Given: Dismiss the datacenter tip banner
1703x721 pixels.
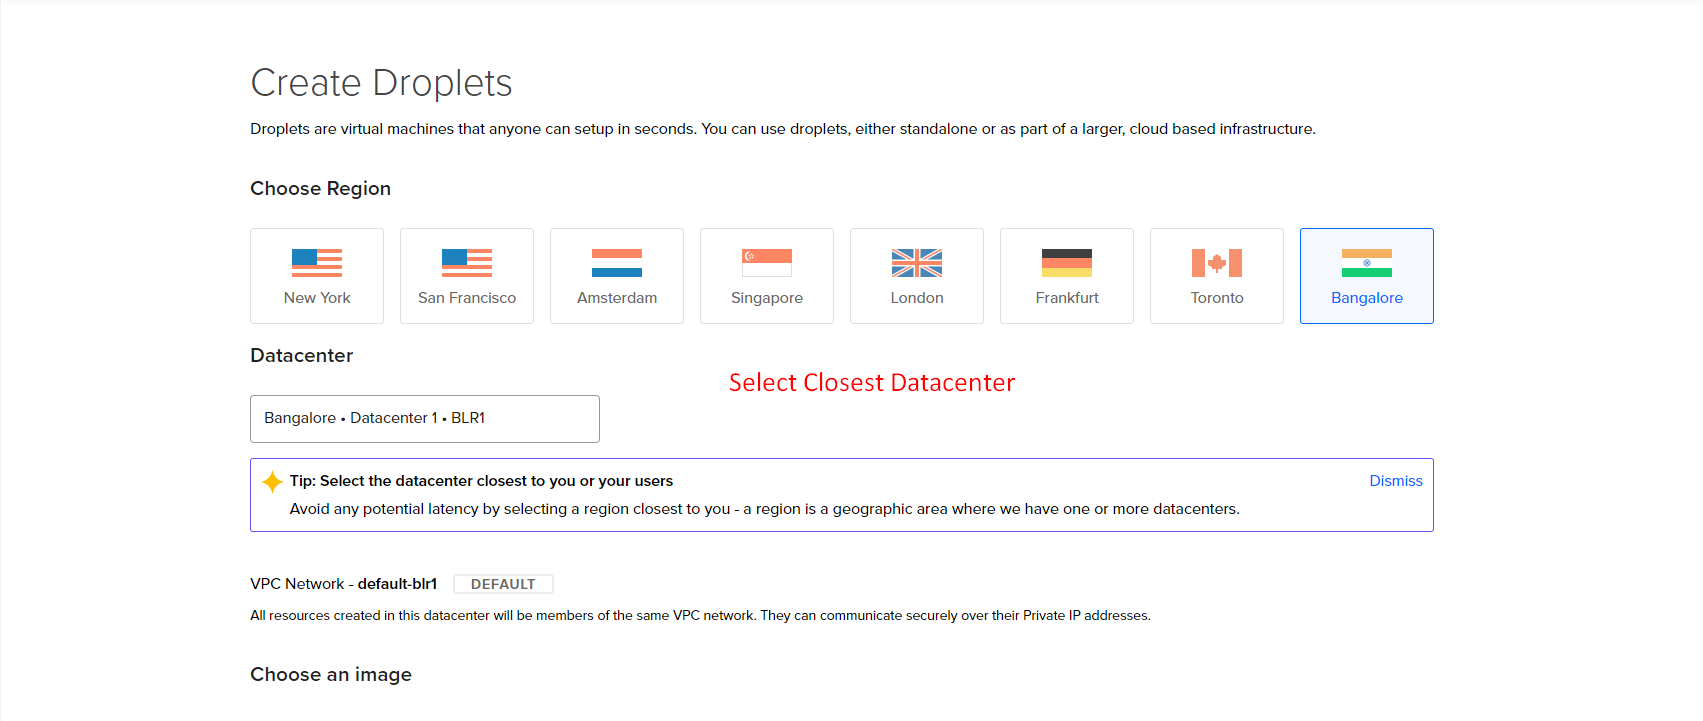Looking at the screenshot, I should point(1395,481).
